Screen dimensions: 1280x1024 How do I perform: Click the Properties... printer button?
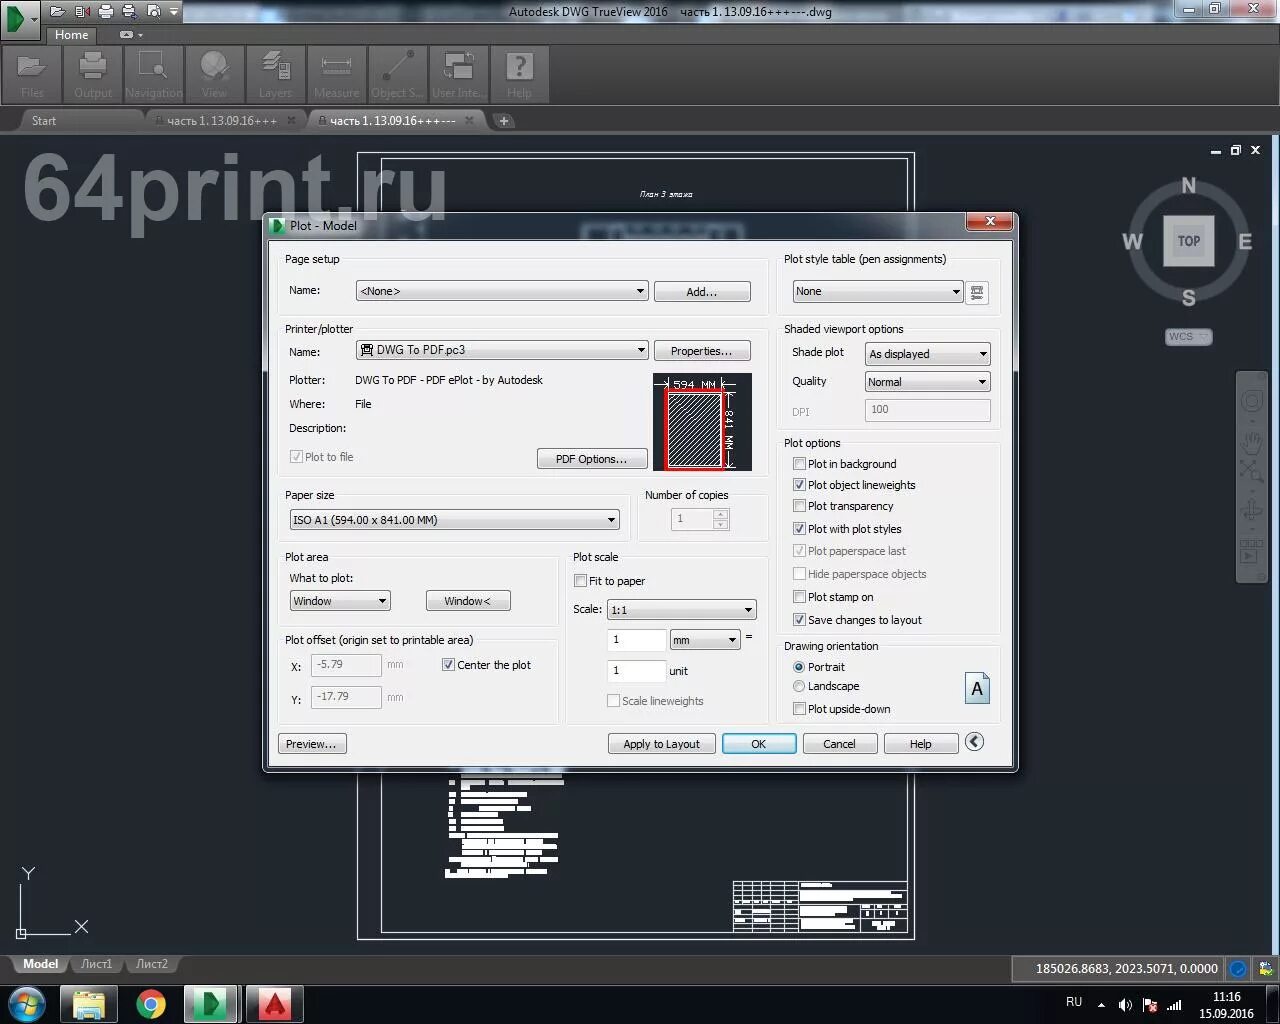click(702, 351)
